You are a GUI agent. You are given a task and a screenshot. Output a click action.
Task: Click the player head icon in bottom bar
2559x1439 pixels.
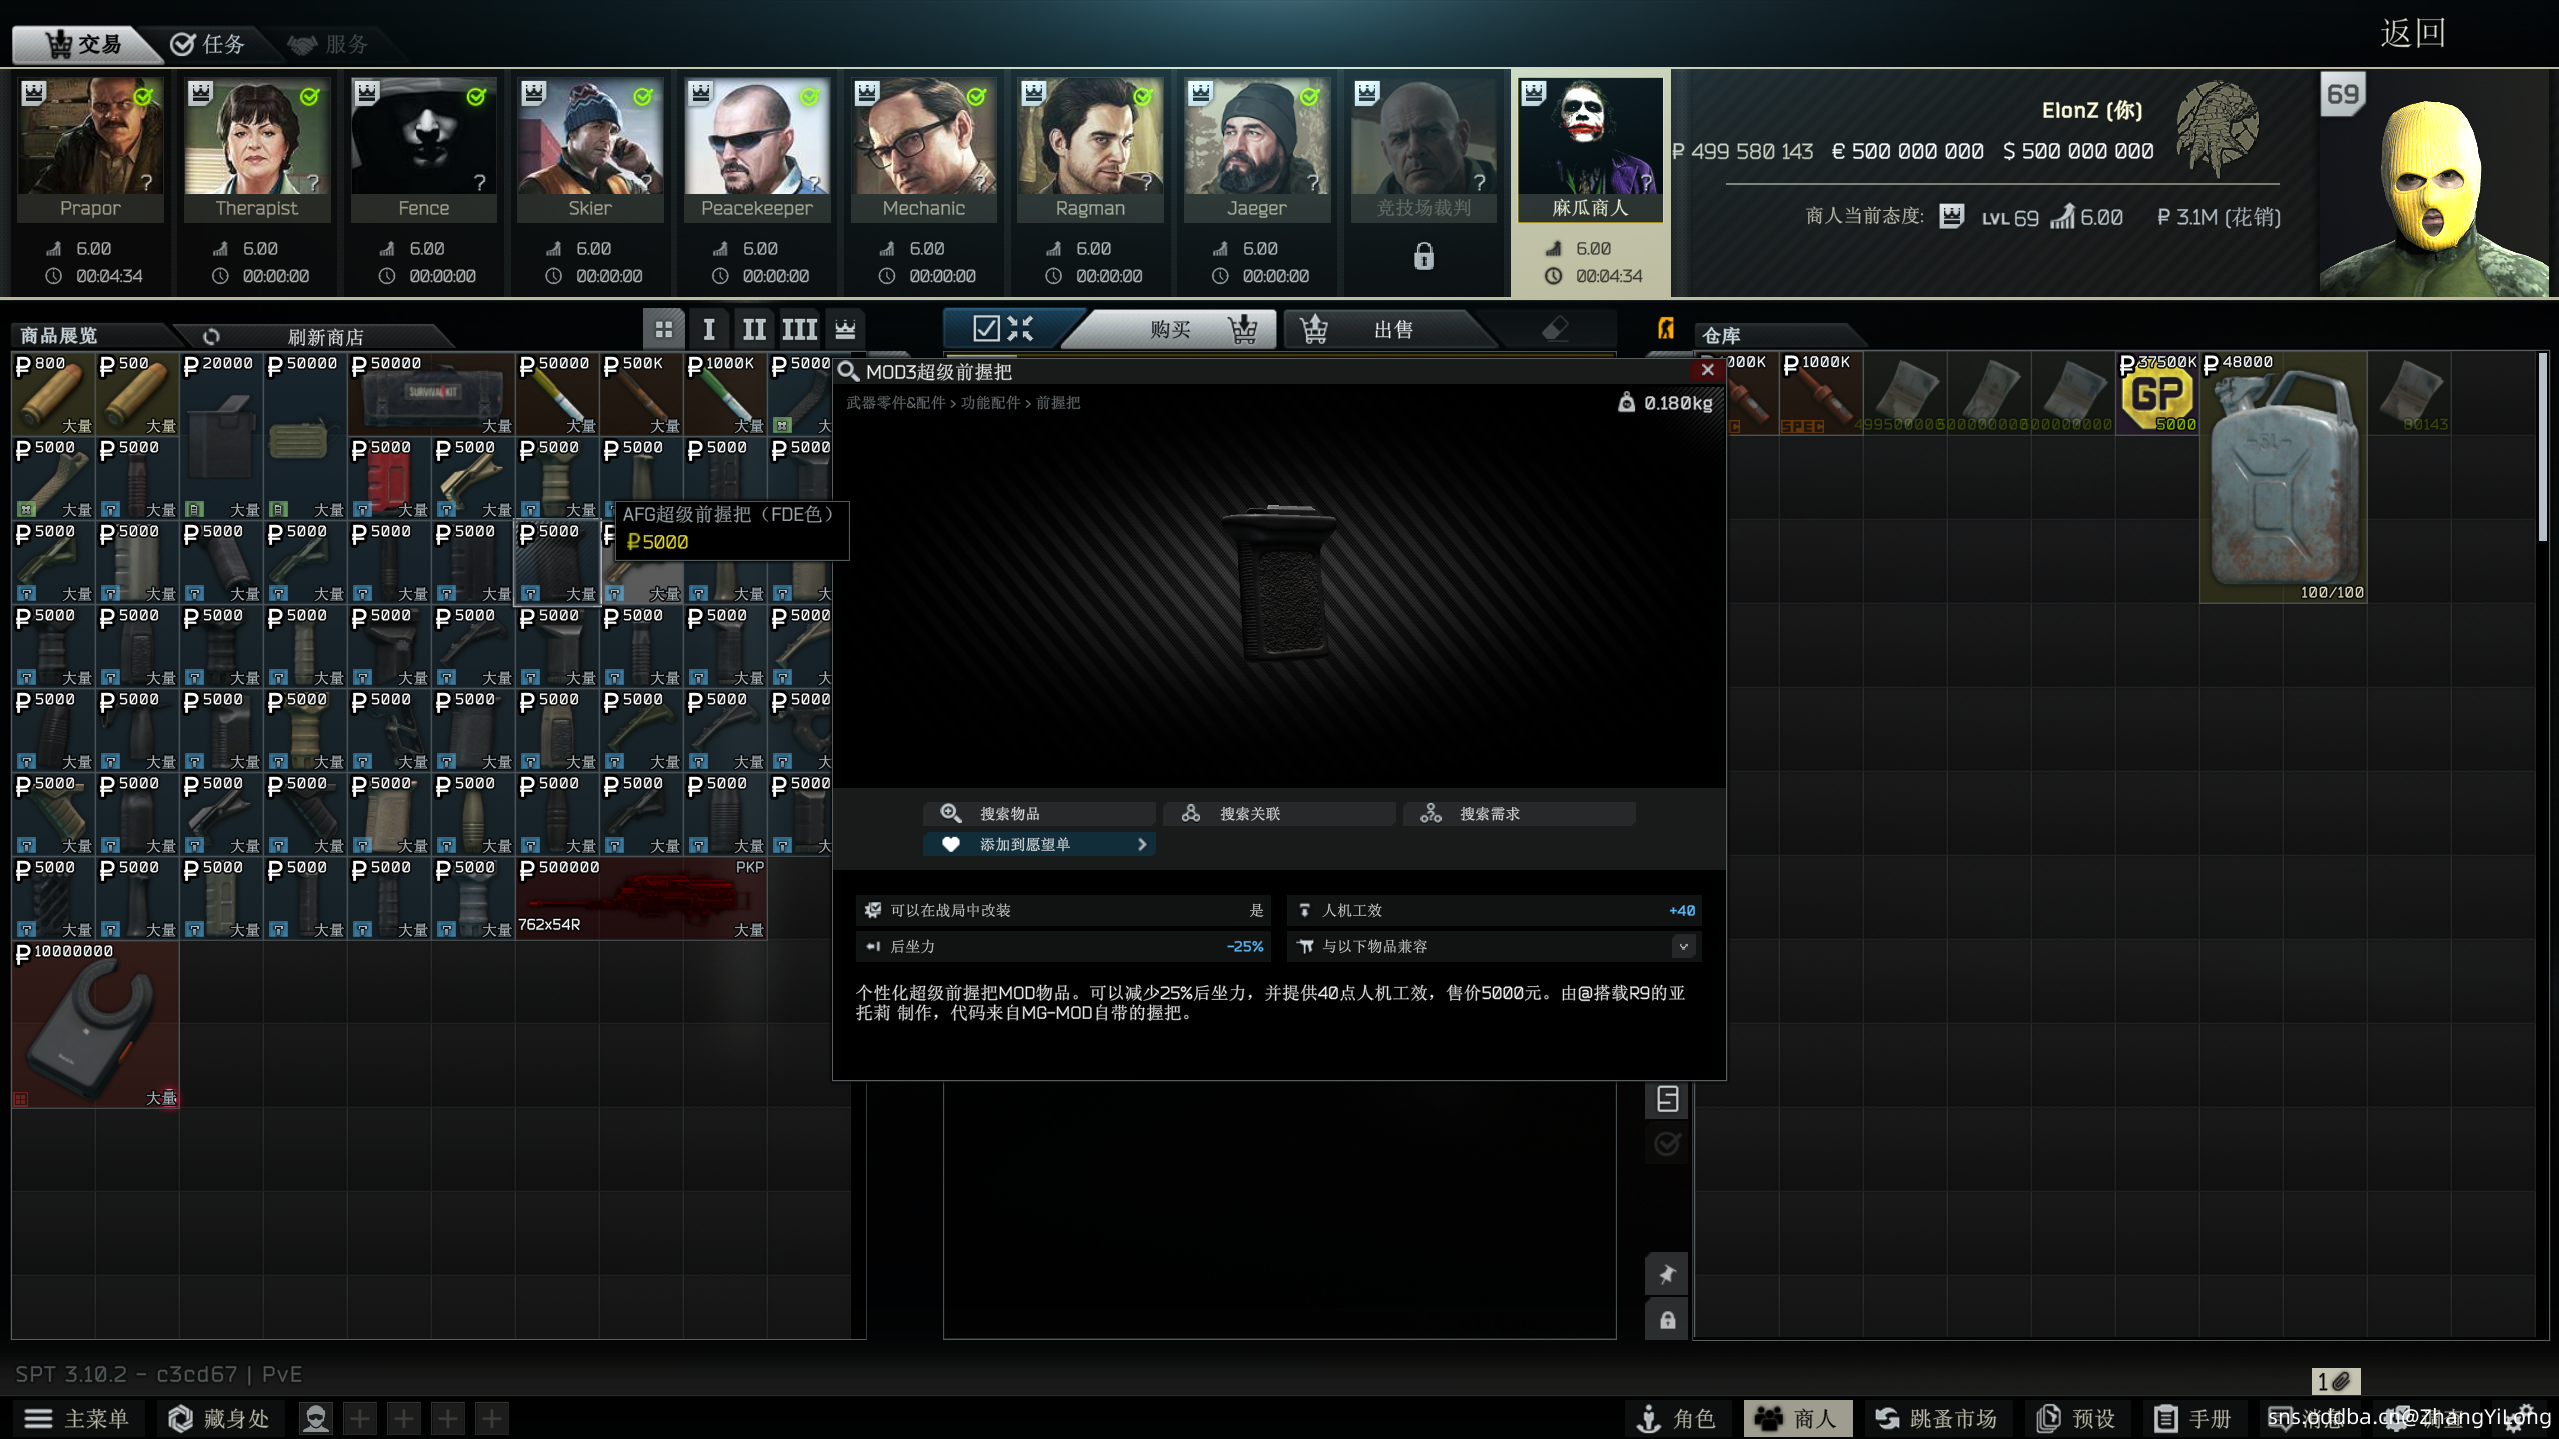[x=316, y=1419]
